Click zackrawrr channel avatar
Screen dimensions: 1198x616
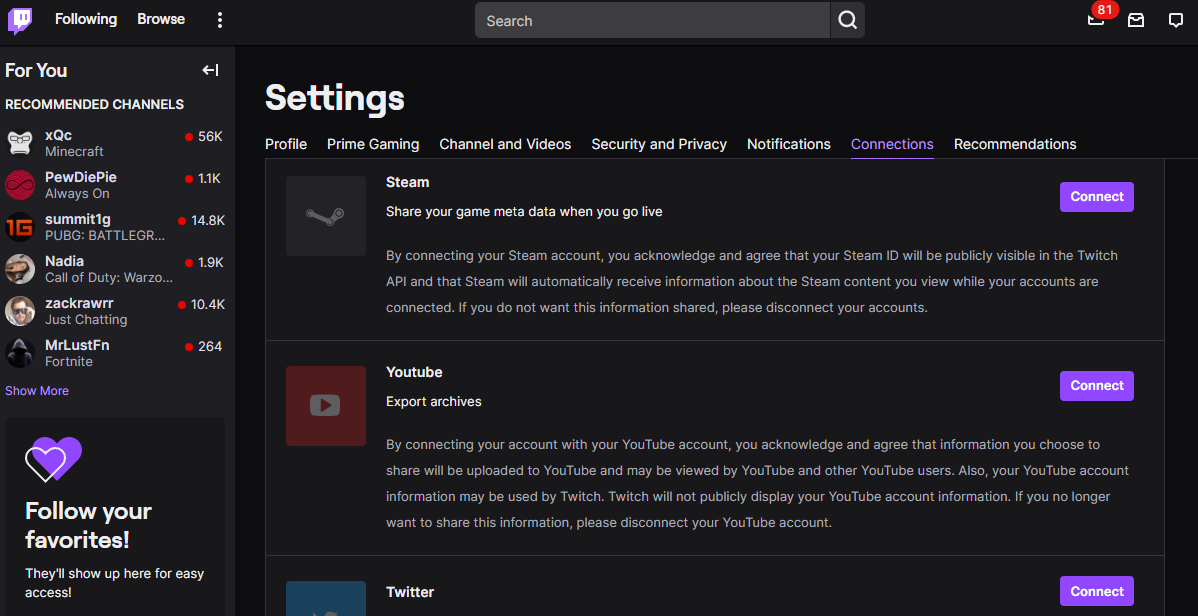tap(20, 311)
